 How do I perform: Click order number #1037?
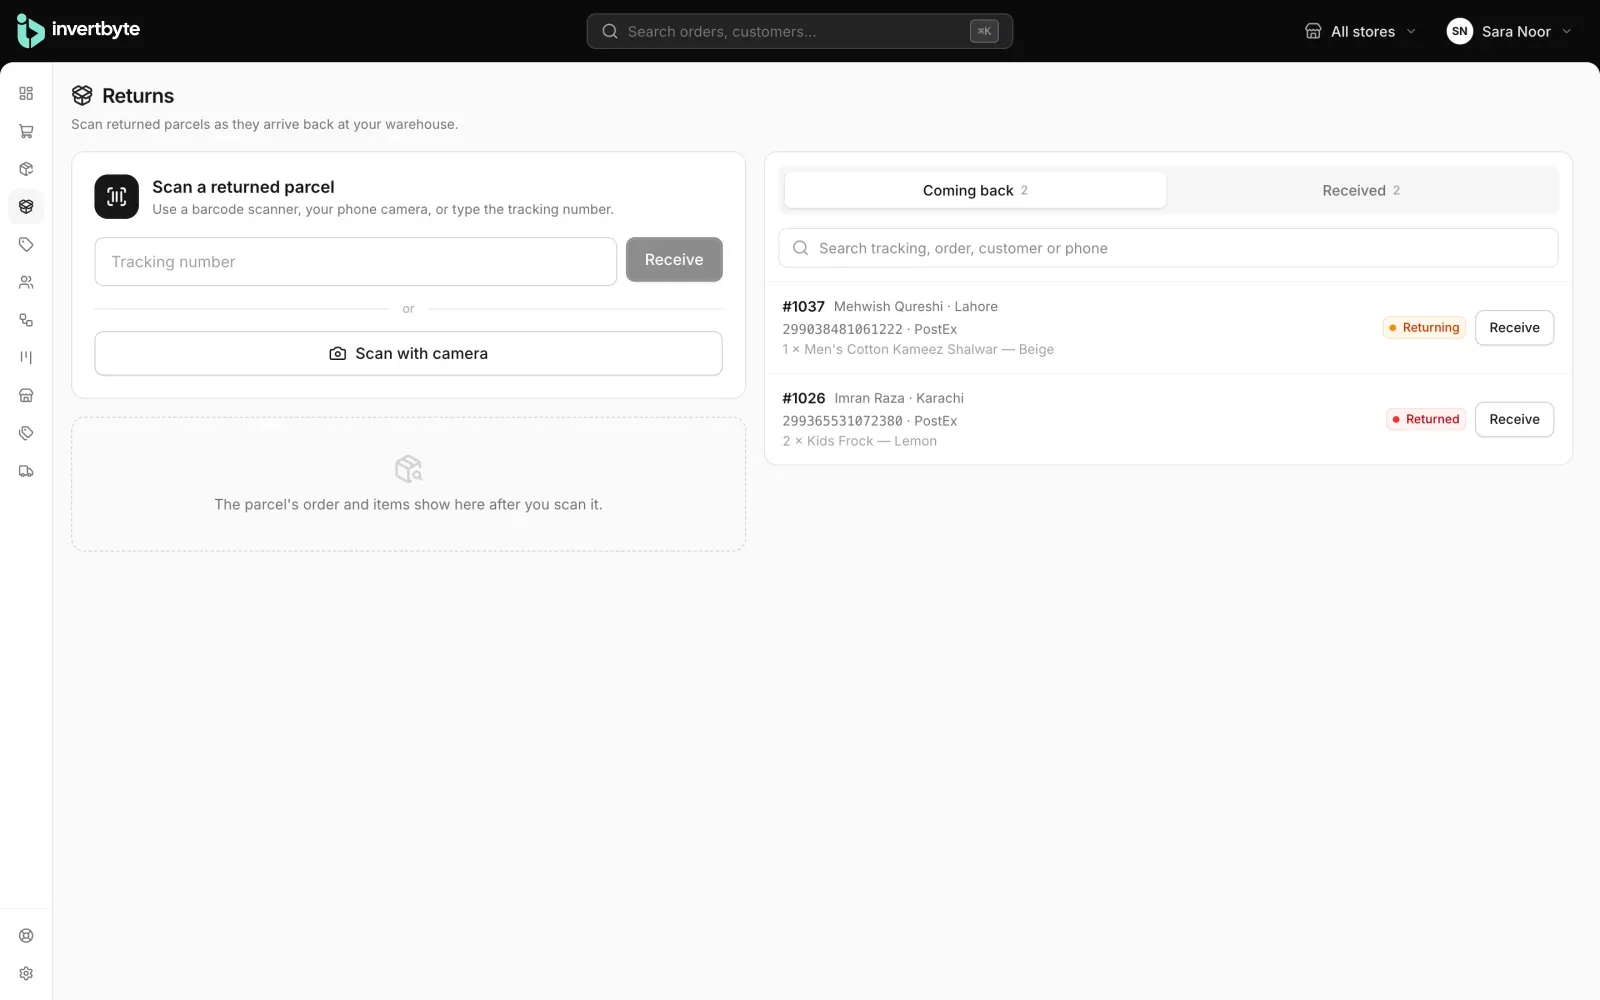(x=803, y=307)
